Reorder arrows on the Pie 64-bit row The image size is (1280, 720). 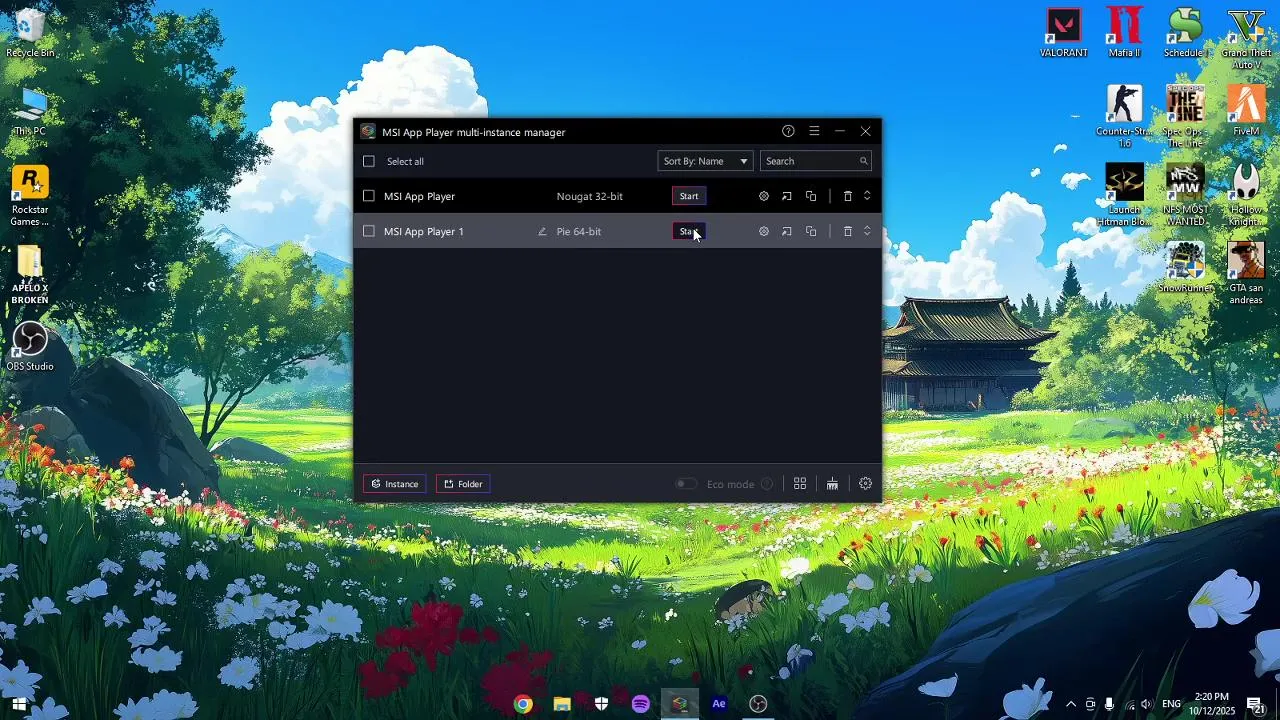tap(867, 231)
